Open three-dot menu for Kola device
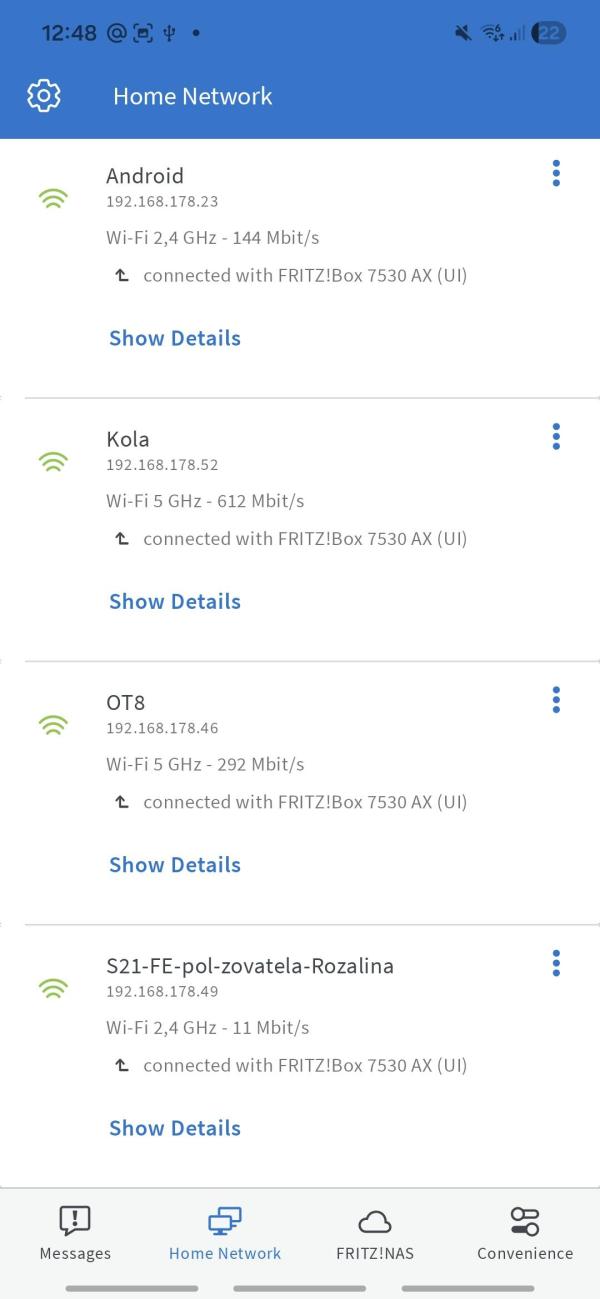This screenshot has height=1299, width=600. [556, 437]
